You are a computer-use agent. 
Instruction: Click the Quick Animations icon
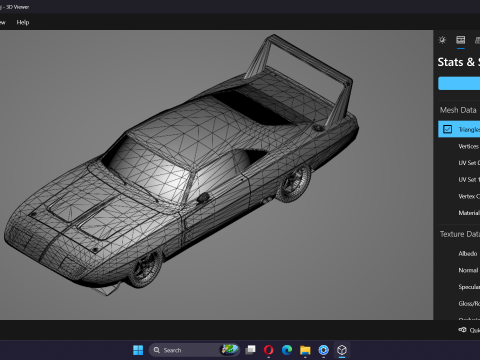pos(462,330)
